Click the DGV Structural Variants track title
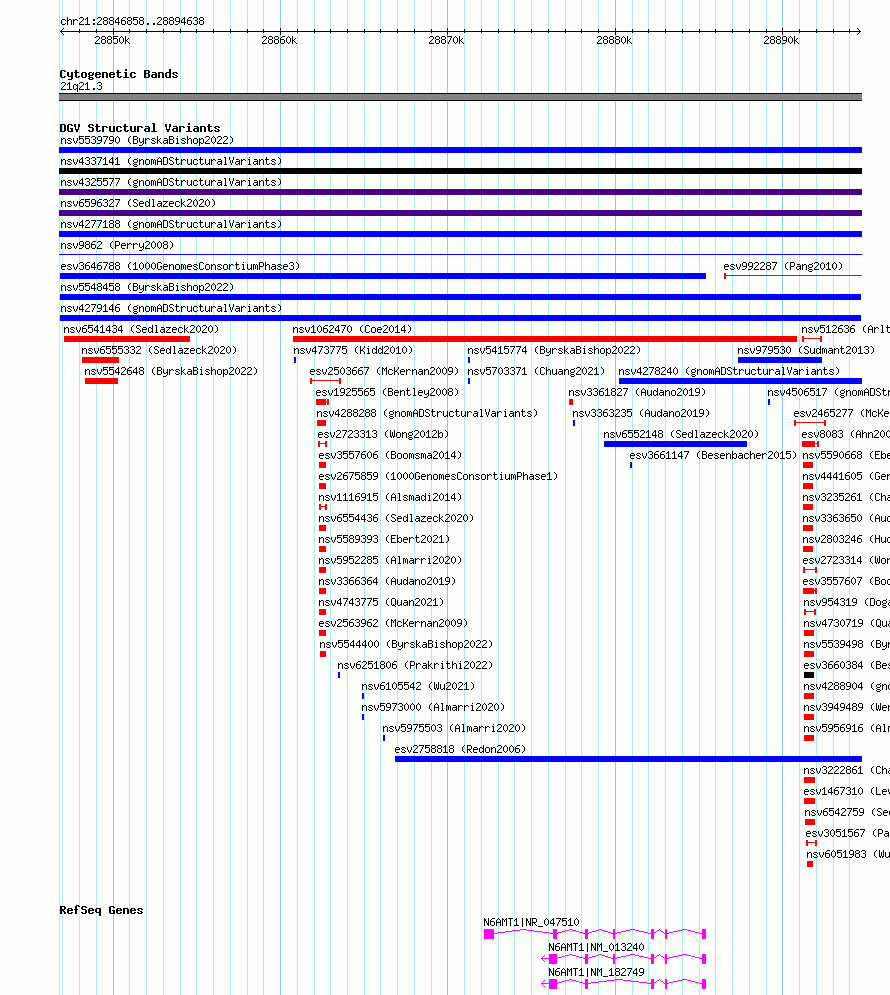Viewport: 890px width, 995px height. click(140, 128)
